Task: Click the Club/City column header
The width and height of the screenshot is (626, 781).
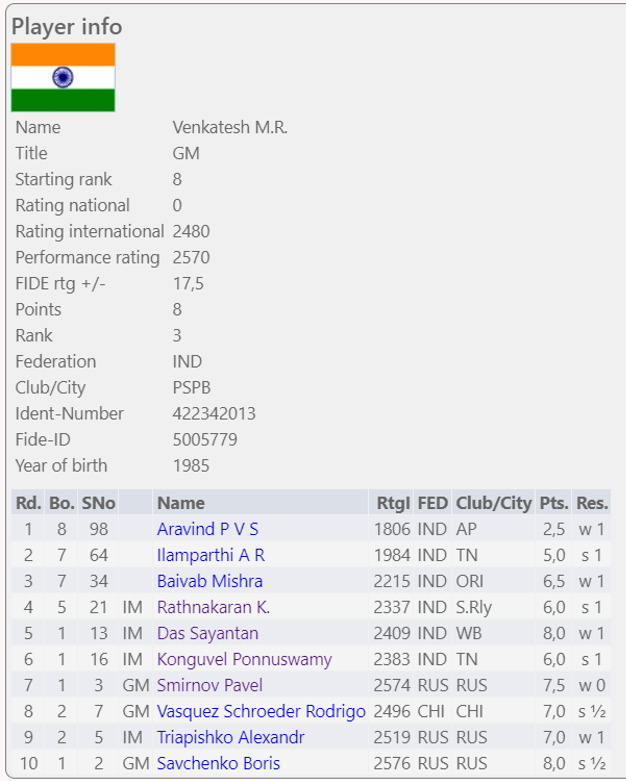Action: click(x=493, y=503)
